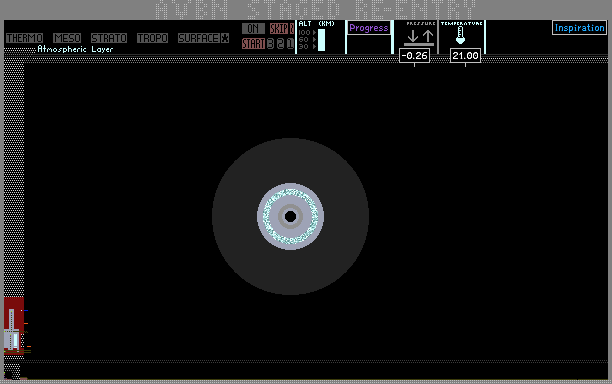Screen dimensions: 612x384
Task: Click countdown digit 3
Action: coord(270,43)
